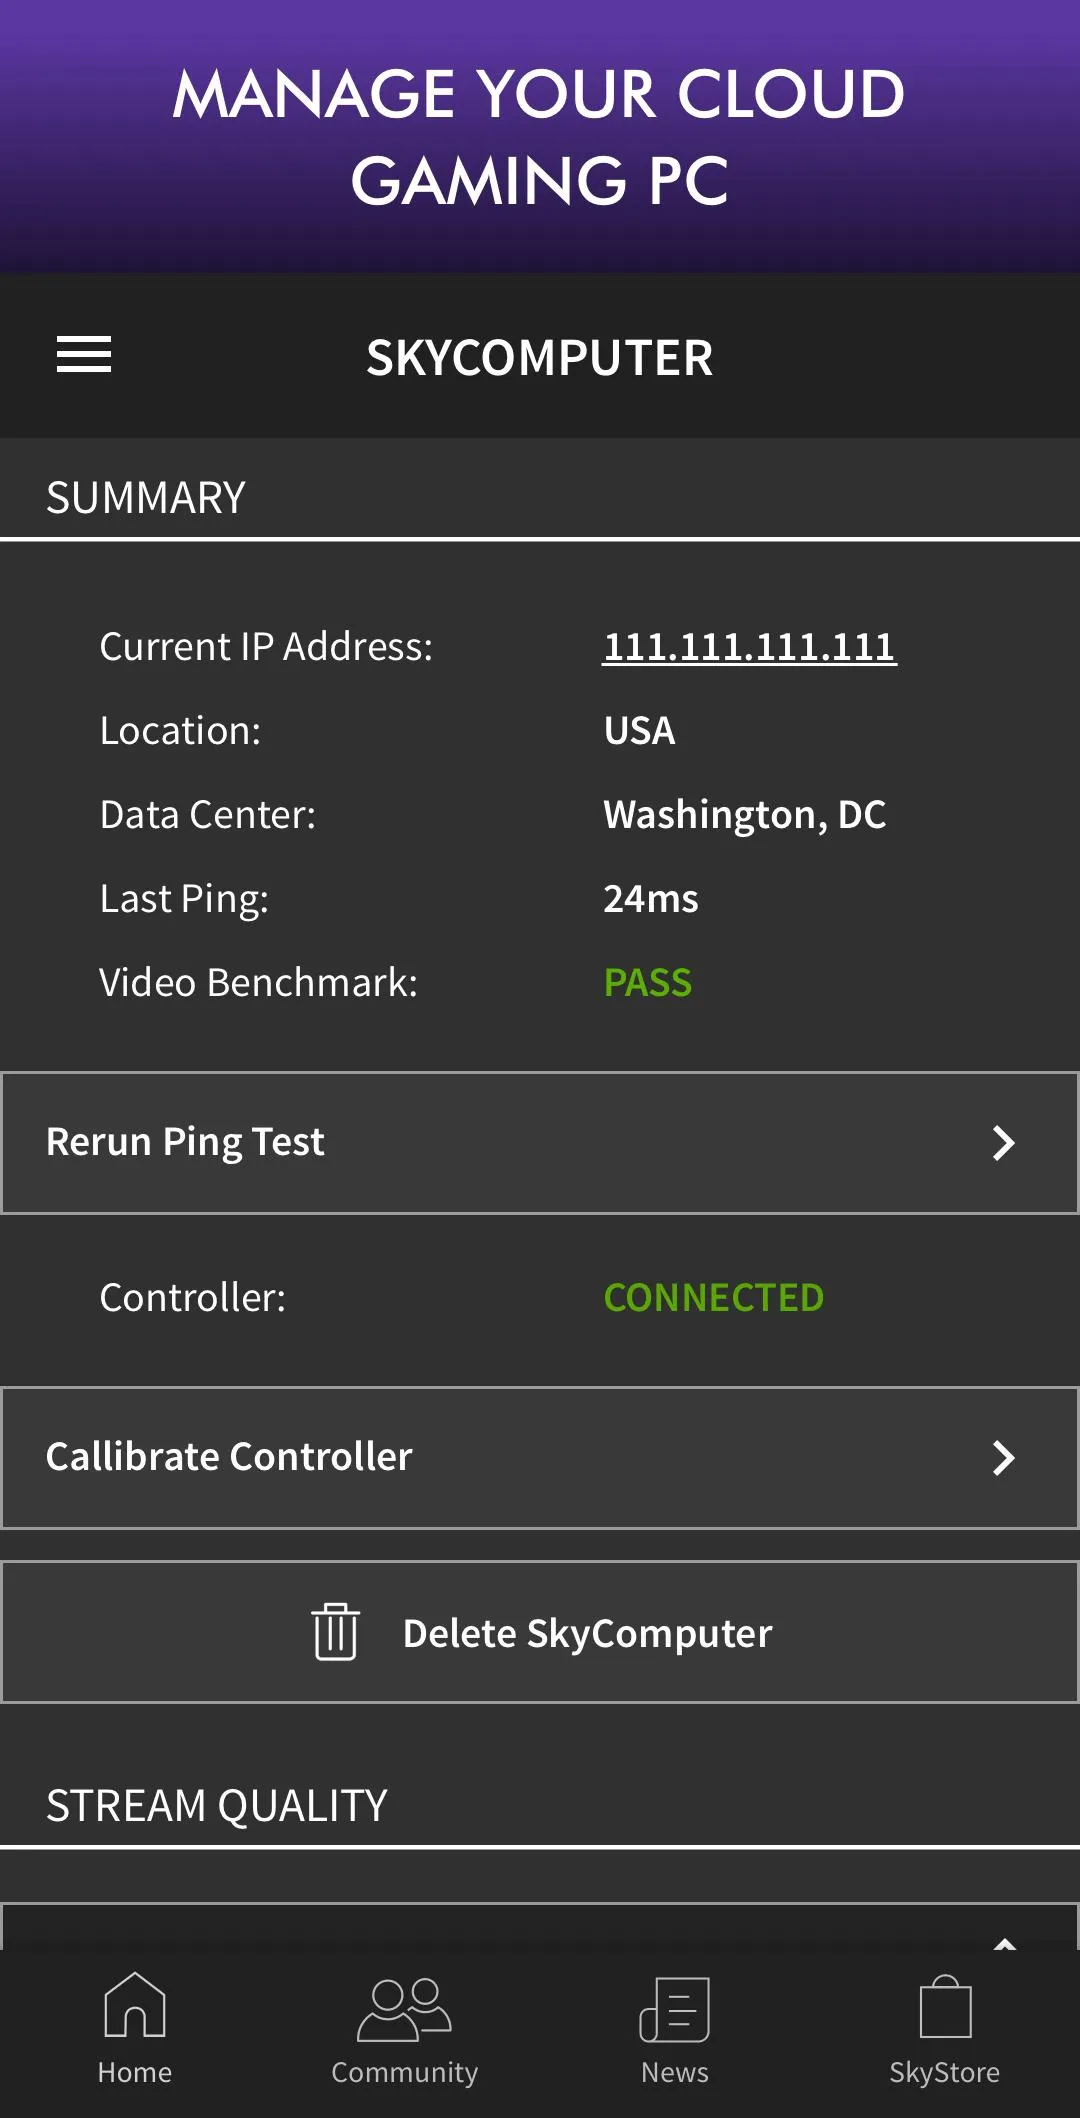Click the Callibrate Controller chevron arrow

tap(1004, 1458)
